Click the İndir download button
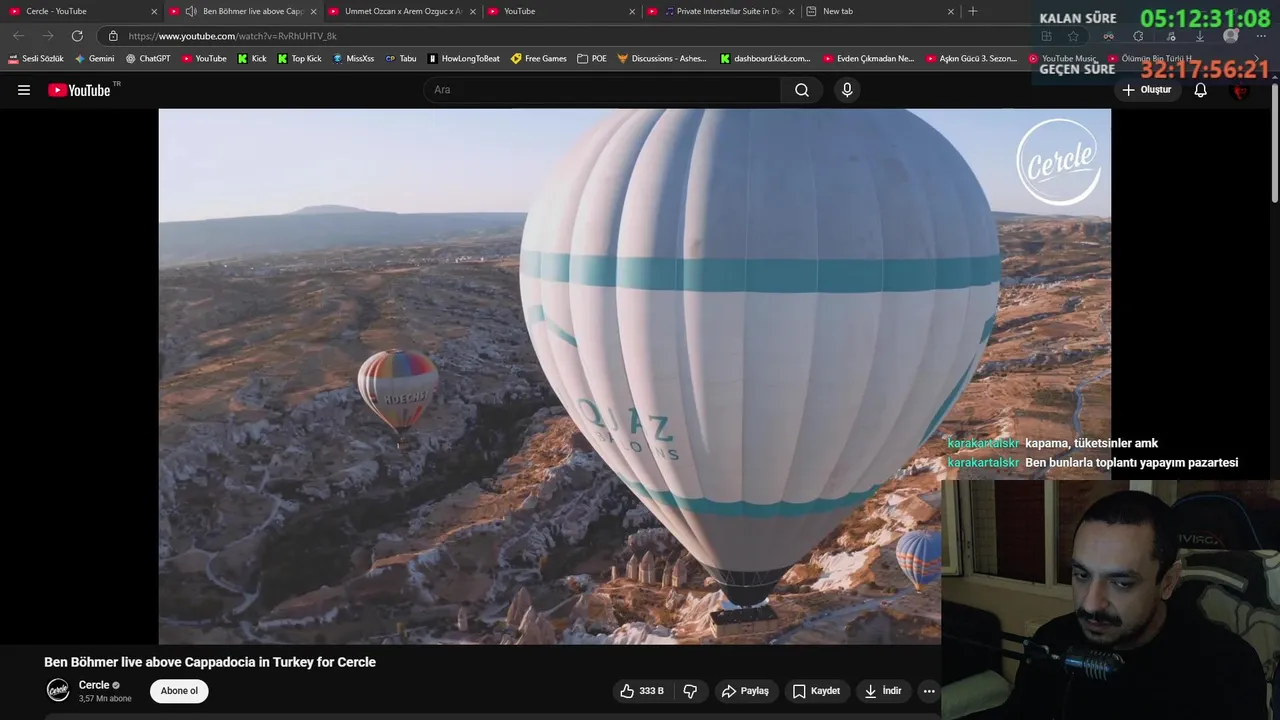The height and width of the screenshot is (720, 1280). tap(883, 691)
